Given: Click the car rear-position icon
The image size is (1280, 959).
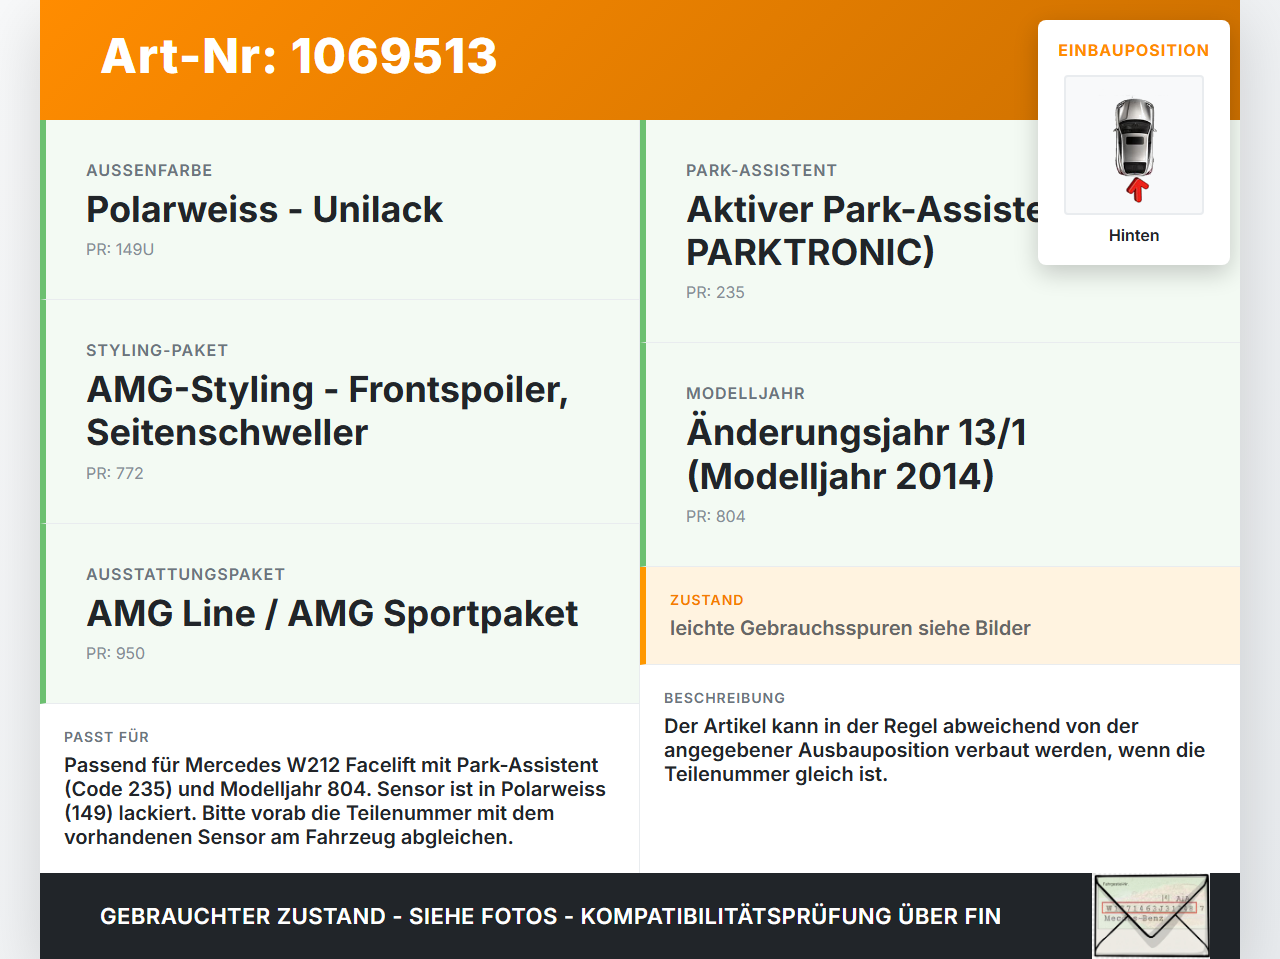Looking at the screenshot, I should coord(1134,145).
